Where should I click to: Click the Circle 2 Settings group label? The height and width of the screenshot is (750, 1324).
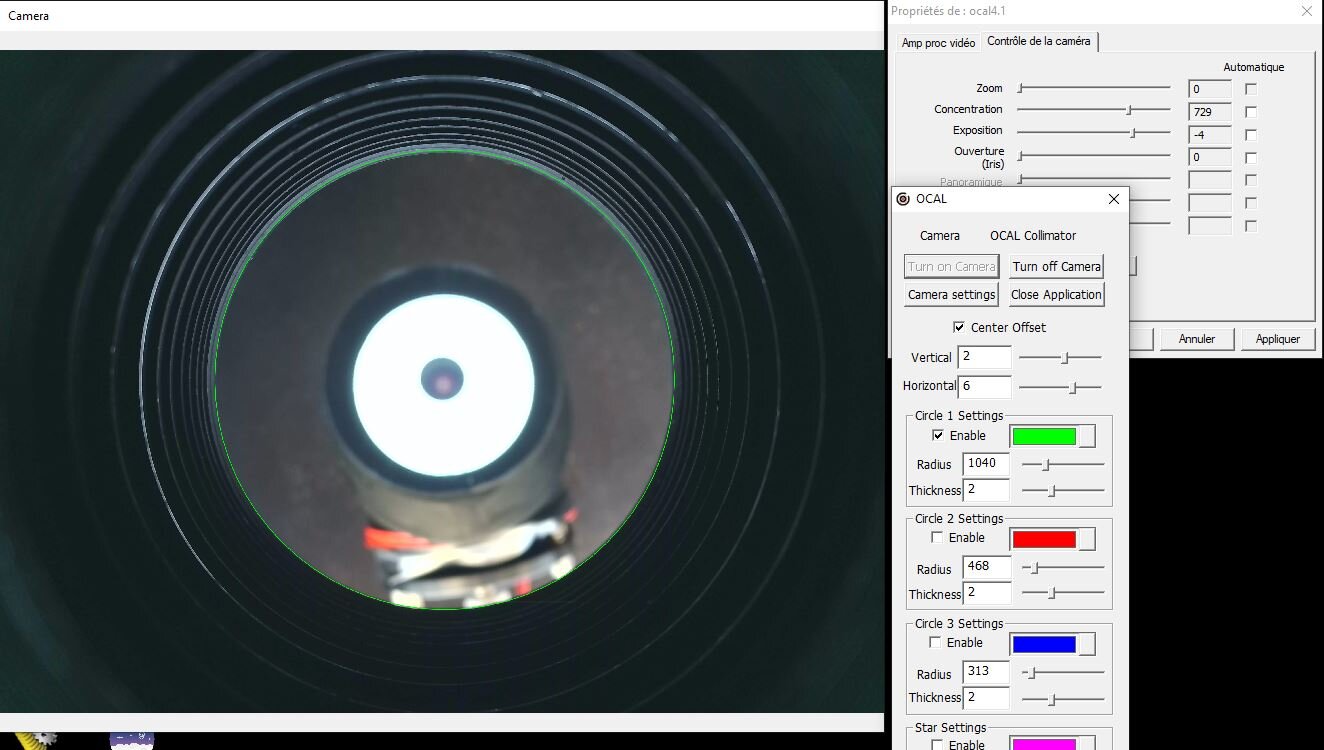(959, 519)
